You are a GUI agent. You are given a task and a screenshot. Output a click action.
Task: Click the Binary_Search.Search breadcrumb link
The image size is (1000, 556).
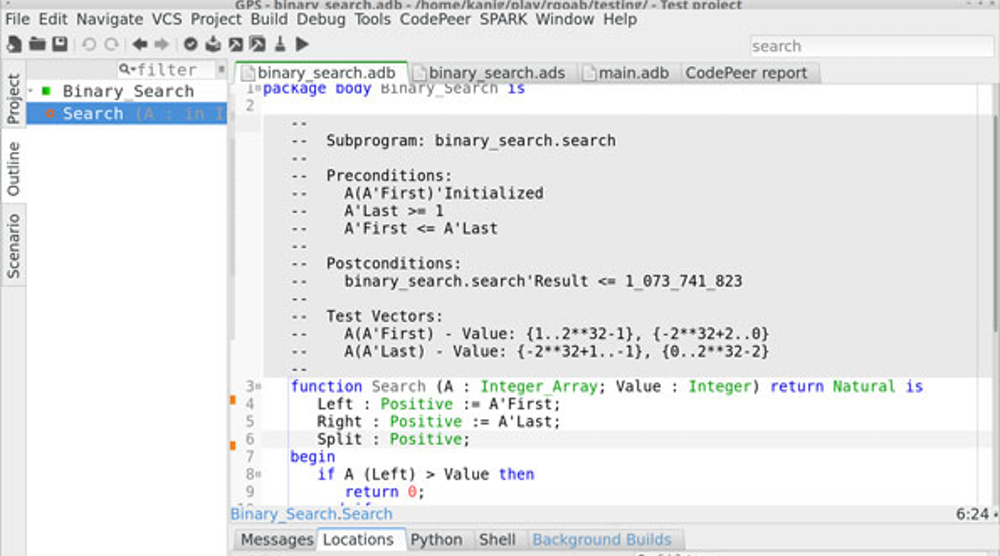pyautogui.click(x=311, y=514)
